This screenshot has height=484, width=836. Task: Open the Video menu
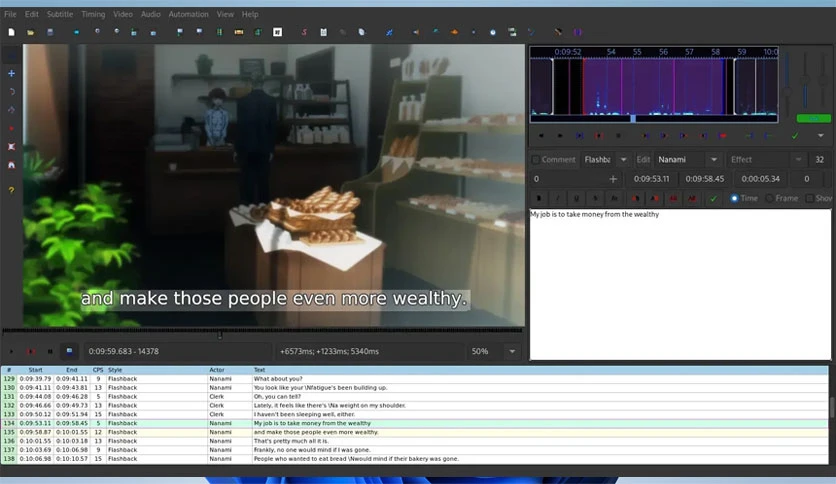(x=123, y=14)
